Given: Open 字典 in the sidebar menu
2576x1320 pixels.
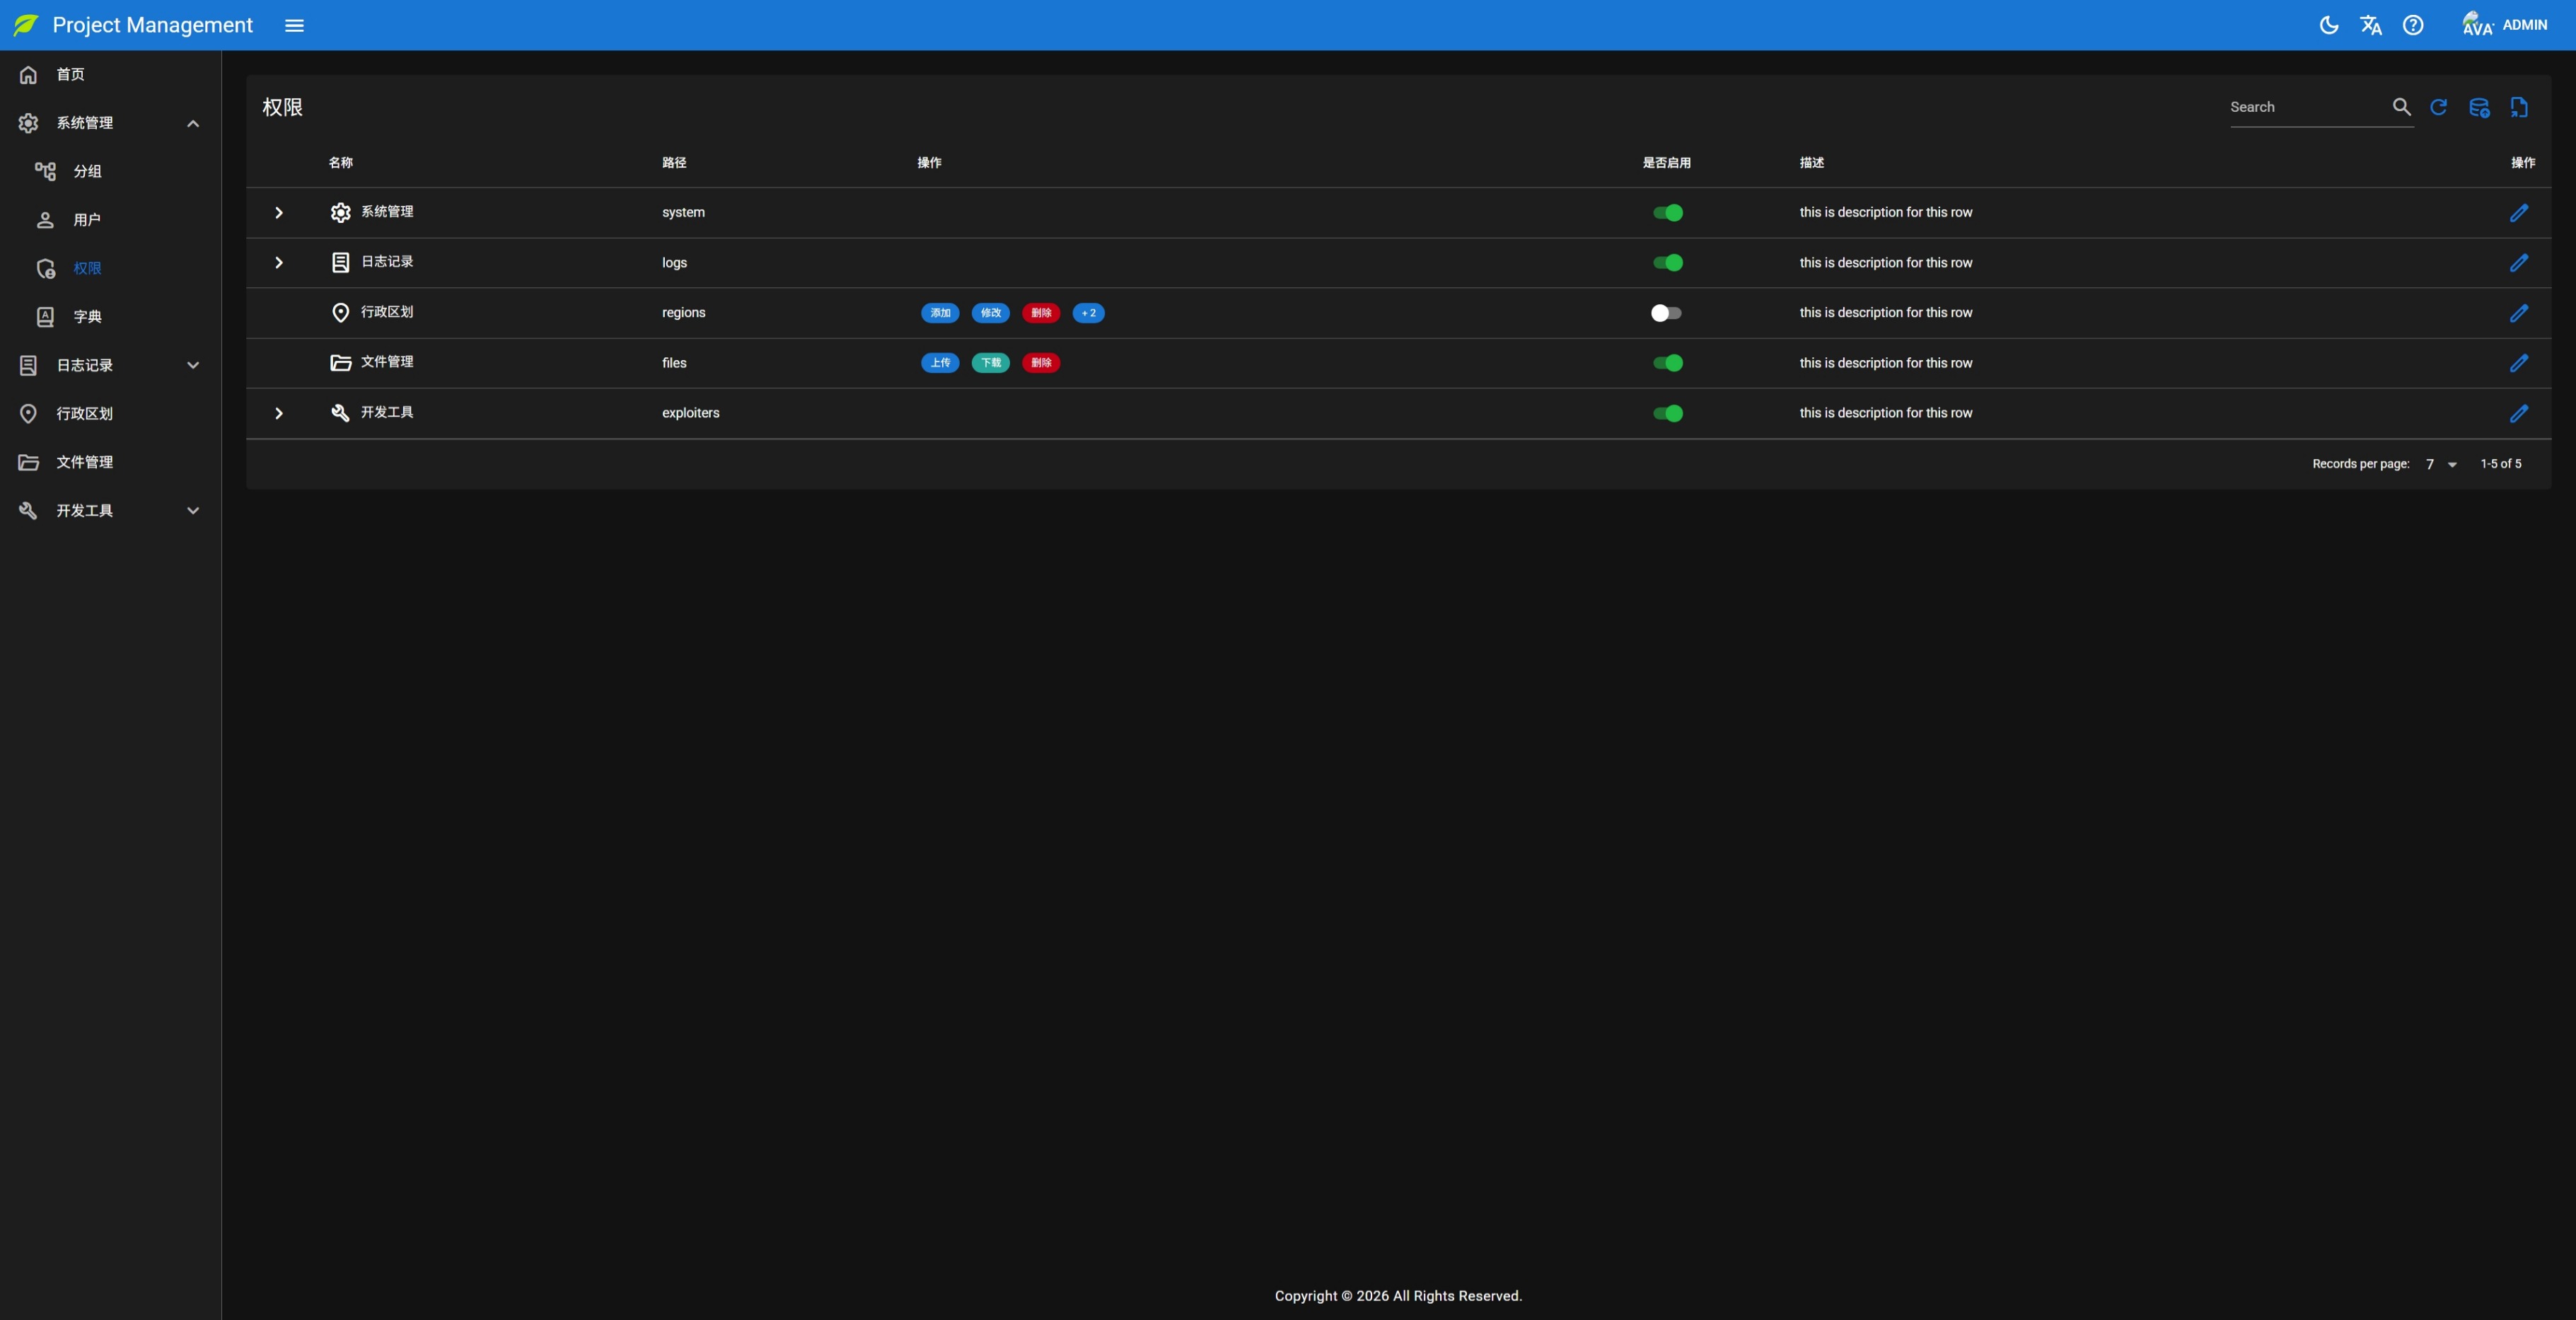Looking at the screenshot, I should click(x=87, y=317).
